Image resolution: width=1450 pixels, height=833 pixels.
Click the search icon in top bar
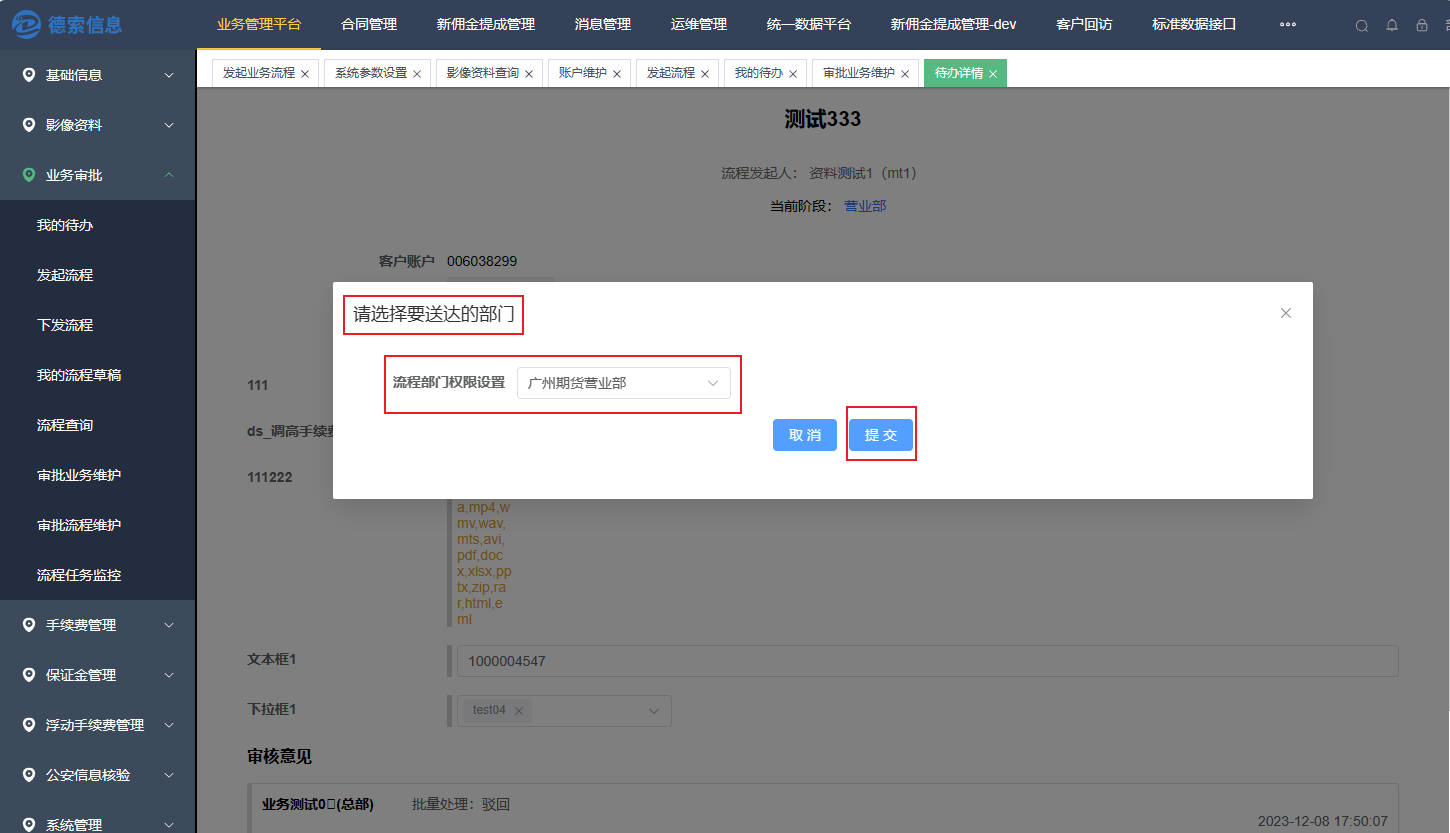(x=1361, y=25)
